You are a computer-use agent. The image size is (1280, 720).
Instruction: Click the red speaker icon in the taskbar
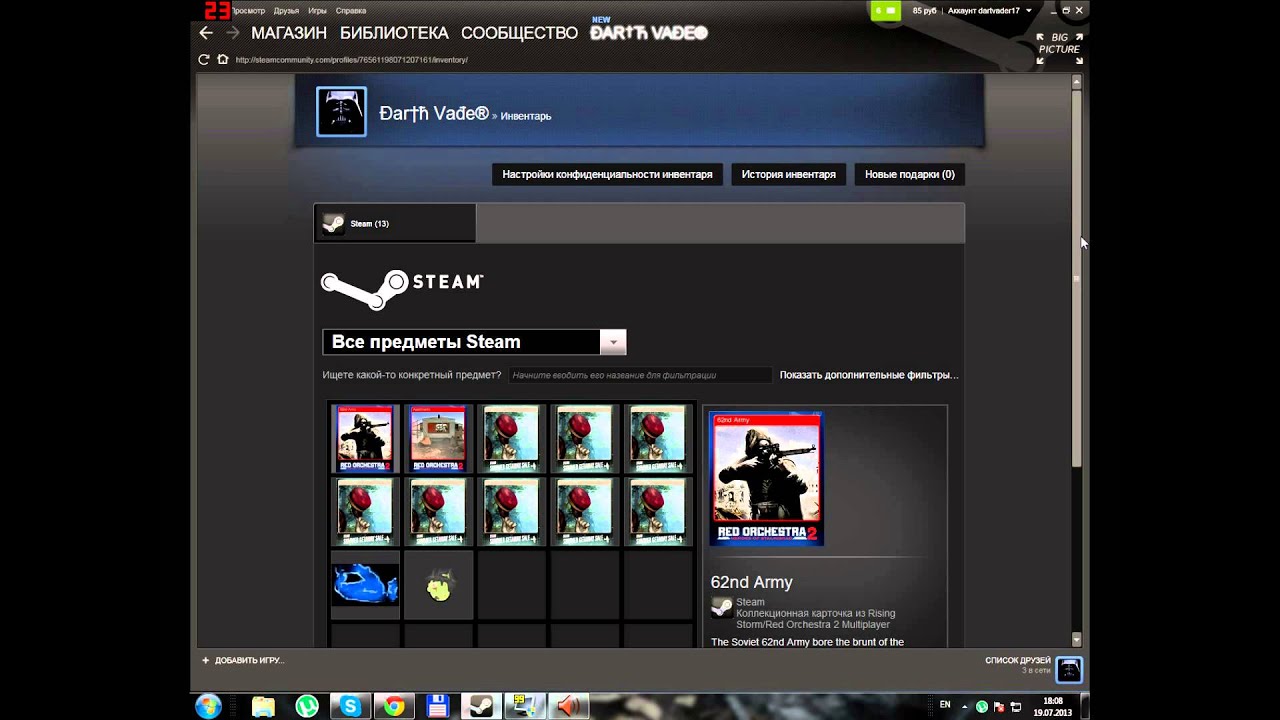568,707
